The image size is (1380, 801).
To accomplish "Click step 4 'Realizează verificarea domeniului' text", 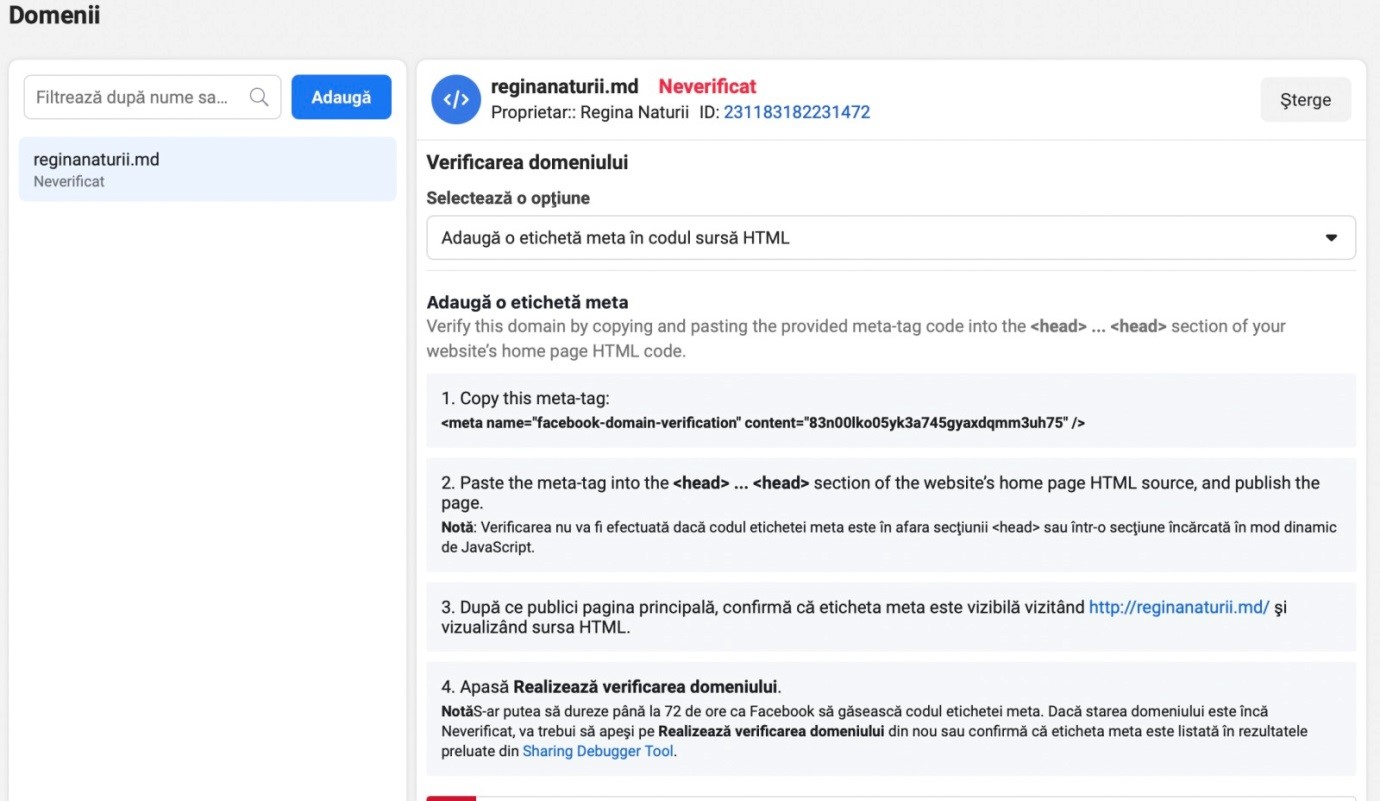I will pos(645,687).
